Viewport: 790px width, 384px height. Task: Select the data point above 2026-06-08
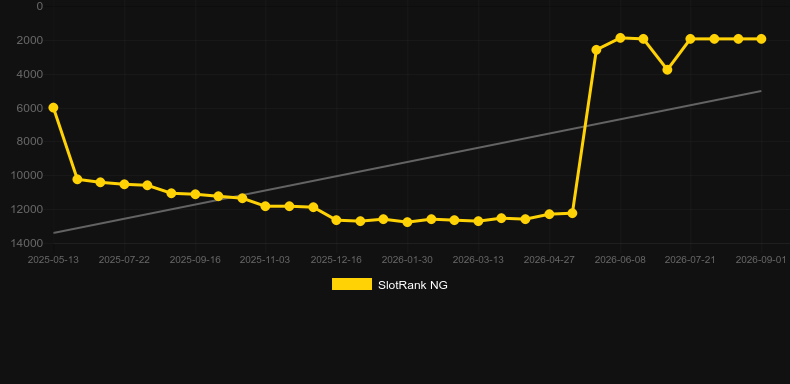[620, 38]
